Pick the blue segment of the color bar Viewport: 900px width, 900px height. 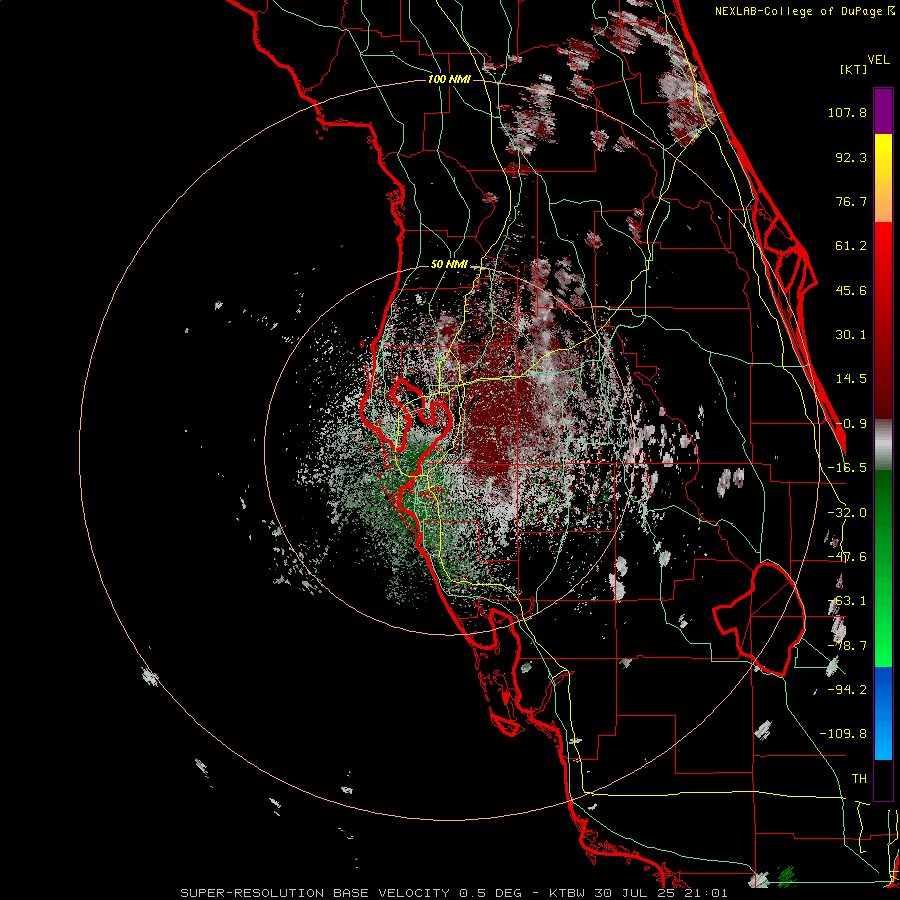(x=883, y=713)
